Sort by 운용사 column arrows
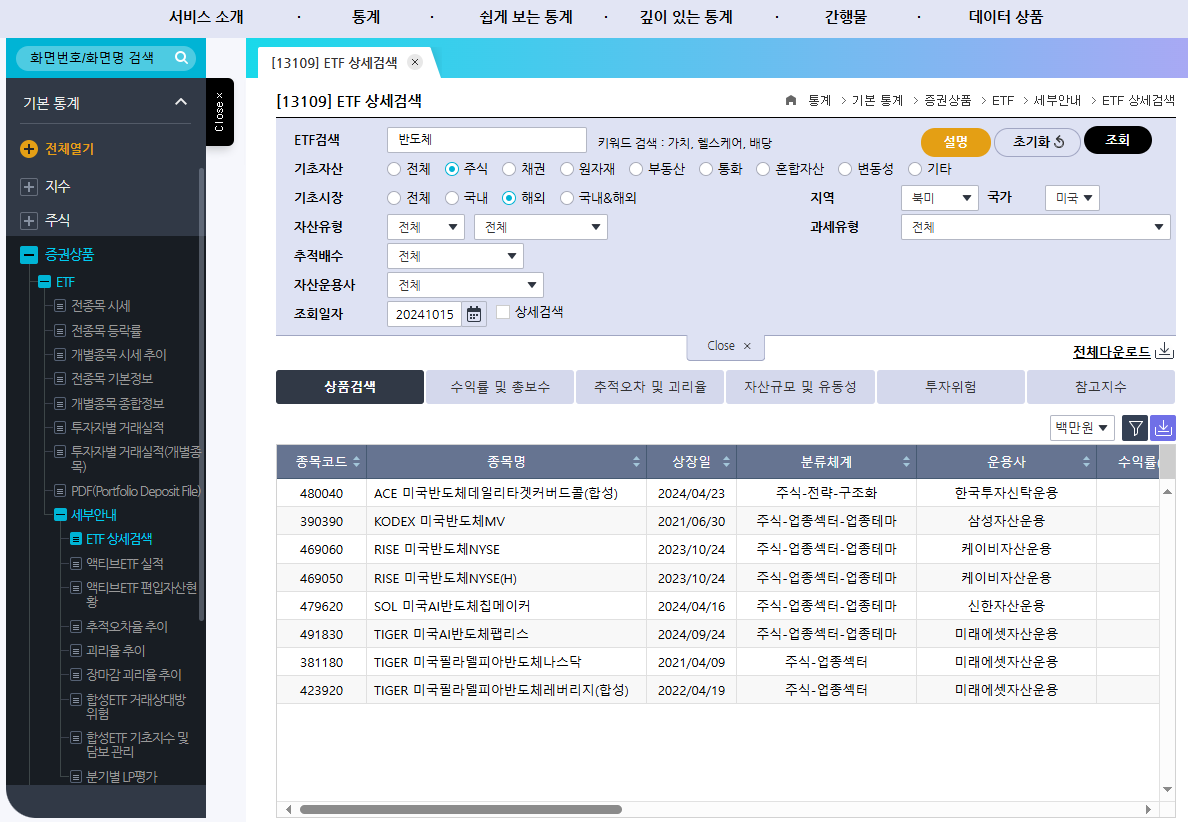 click(1086, 462)
